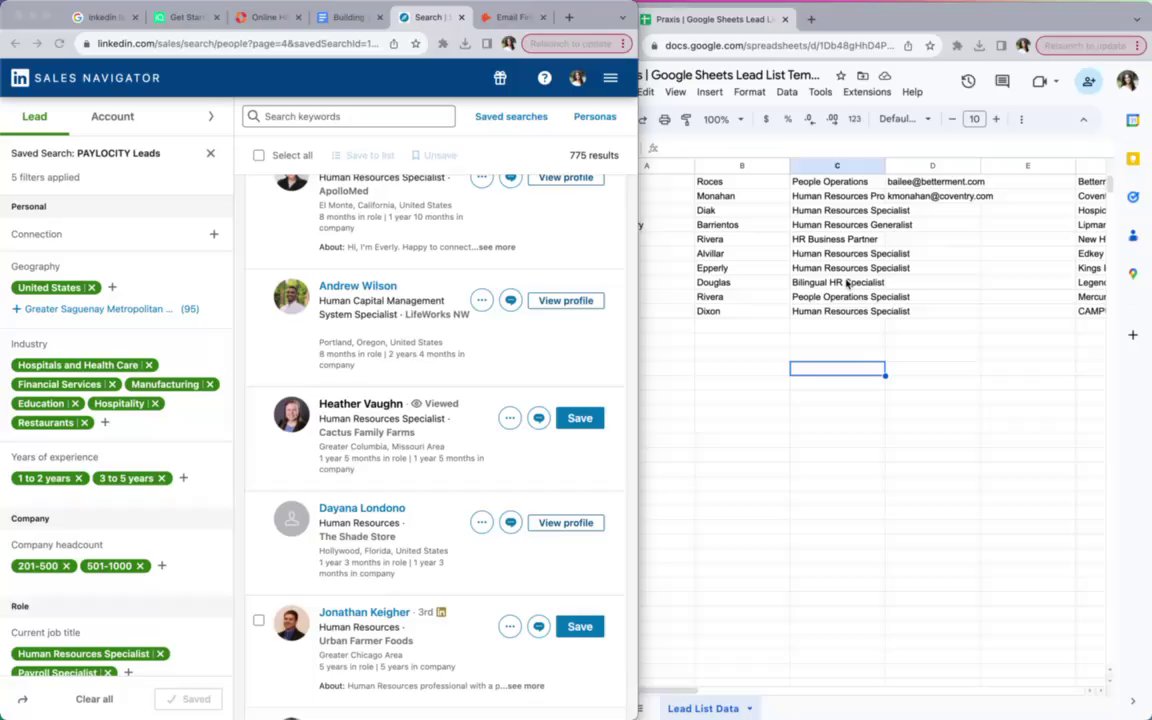Open the zoom 100% dropdown in Sheets
The width and height of the screenshot is (1152, 720).
point(724,119)
